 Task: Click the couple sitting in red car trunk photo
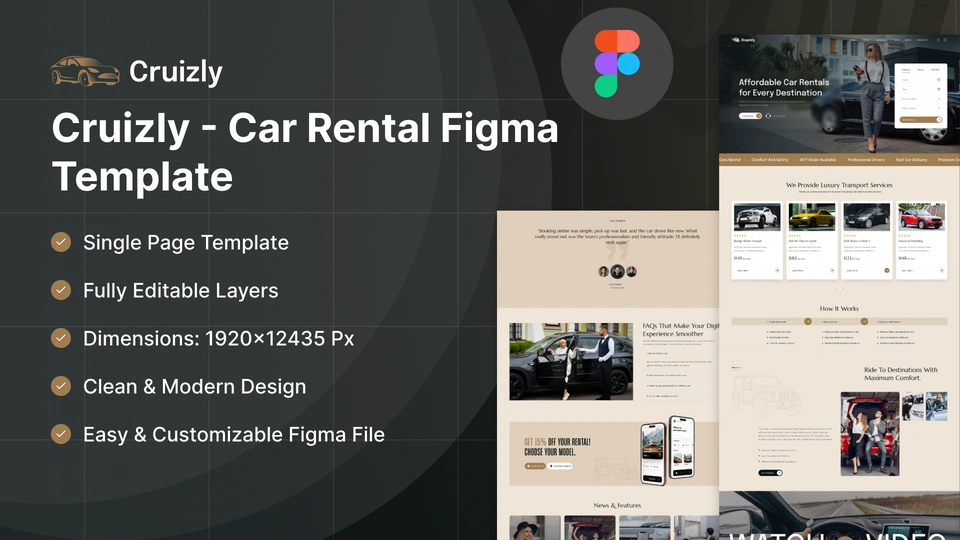[870, 433]
